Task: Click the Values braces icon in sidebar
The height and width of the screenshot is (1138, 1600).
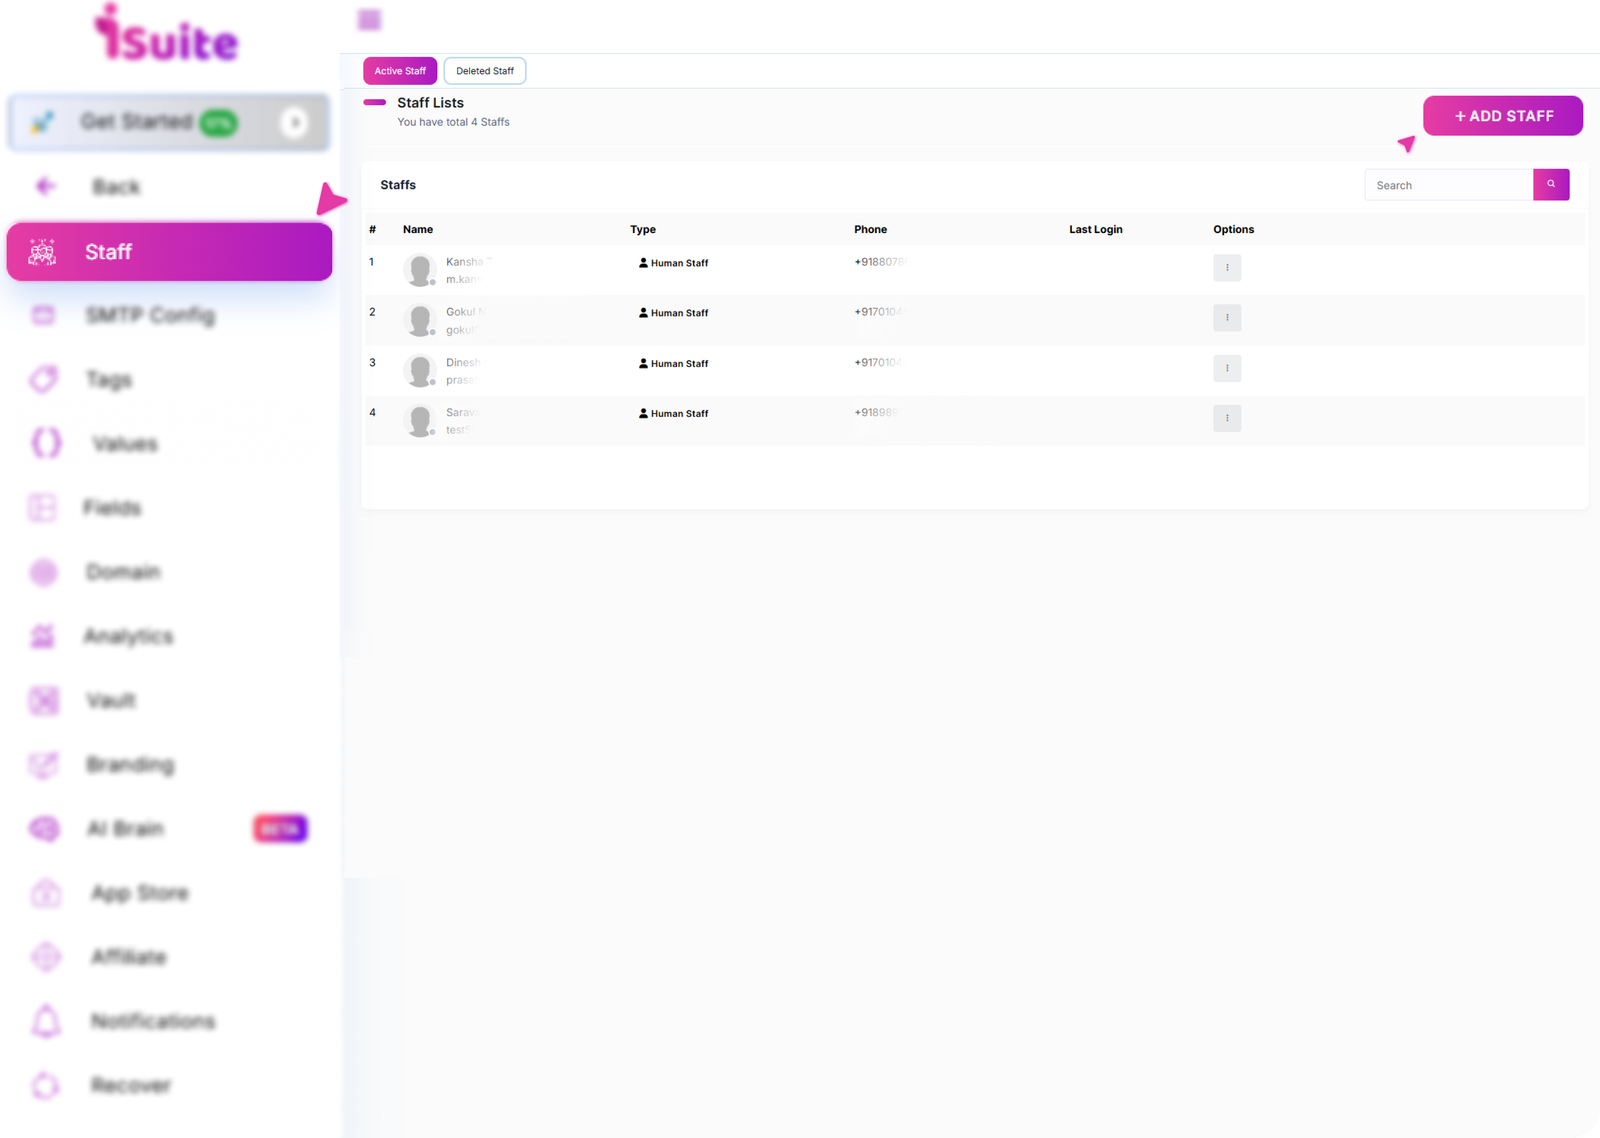Action: [46, 443]
